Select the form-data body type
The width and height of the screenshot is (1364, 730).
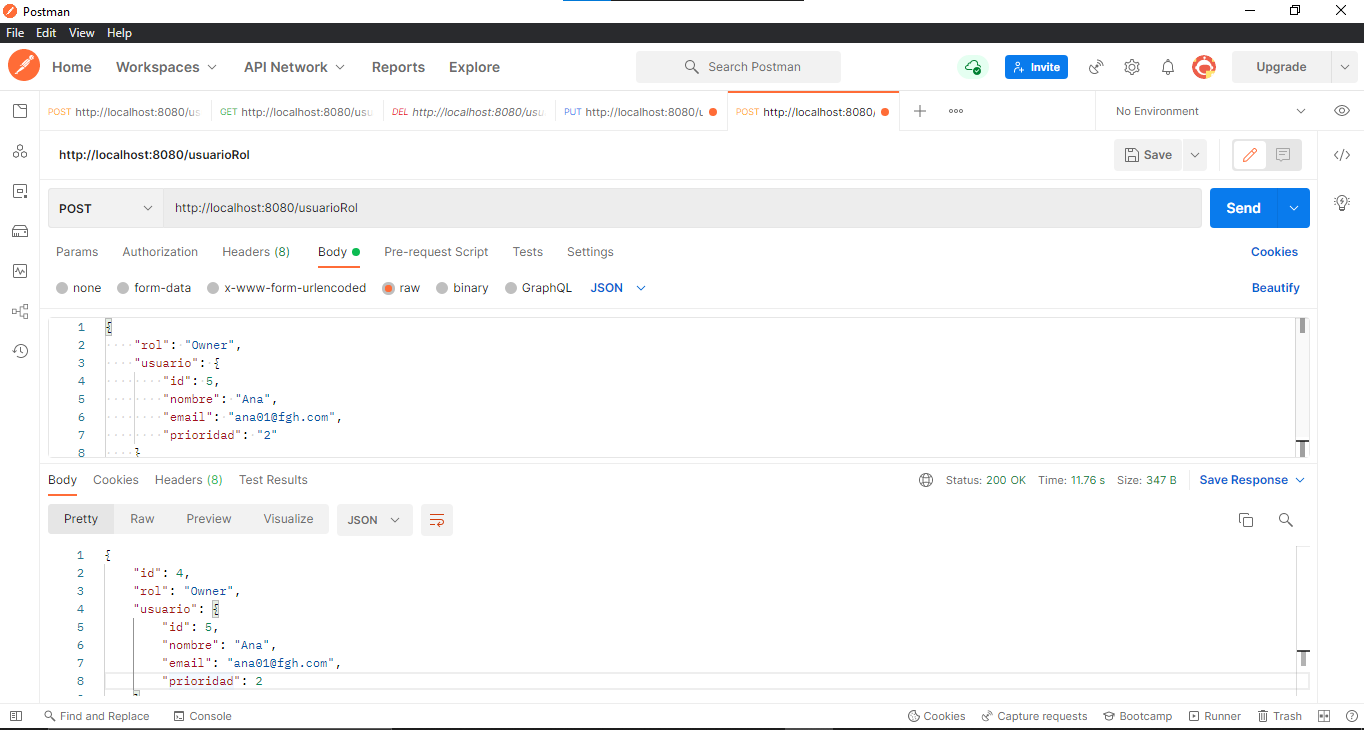153,287
